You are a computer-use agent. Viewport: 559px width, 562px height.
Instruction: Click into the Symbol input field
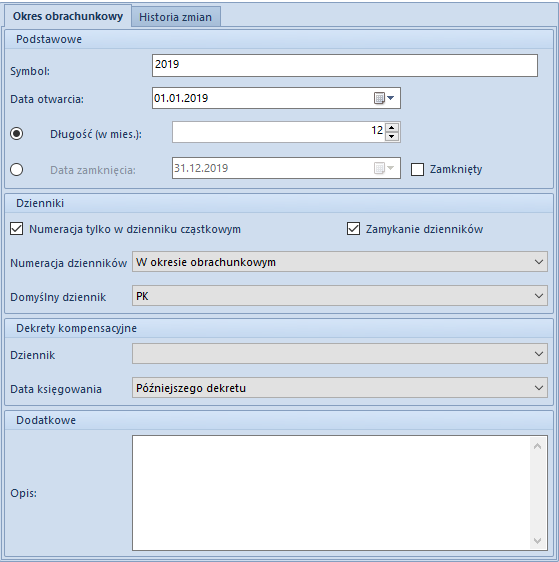pos(345,65)
